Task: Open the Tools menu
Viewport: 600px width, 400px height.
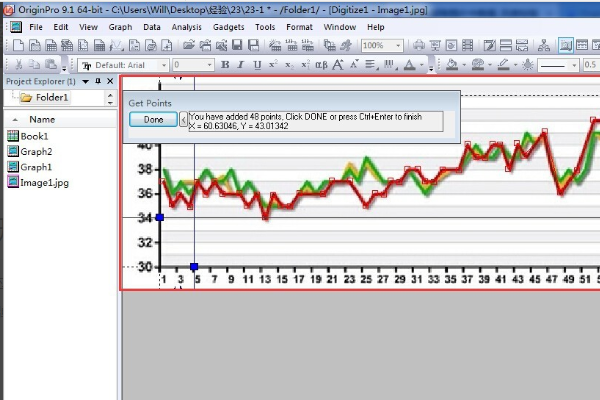Action: (265, 27)
